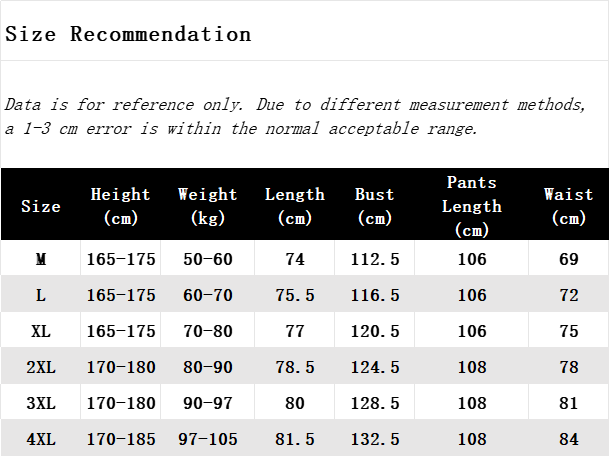The width and height of the screenshot is (609, 456).
Task: Select the M size row label
Action: point(41,260)
